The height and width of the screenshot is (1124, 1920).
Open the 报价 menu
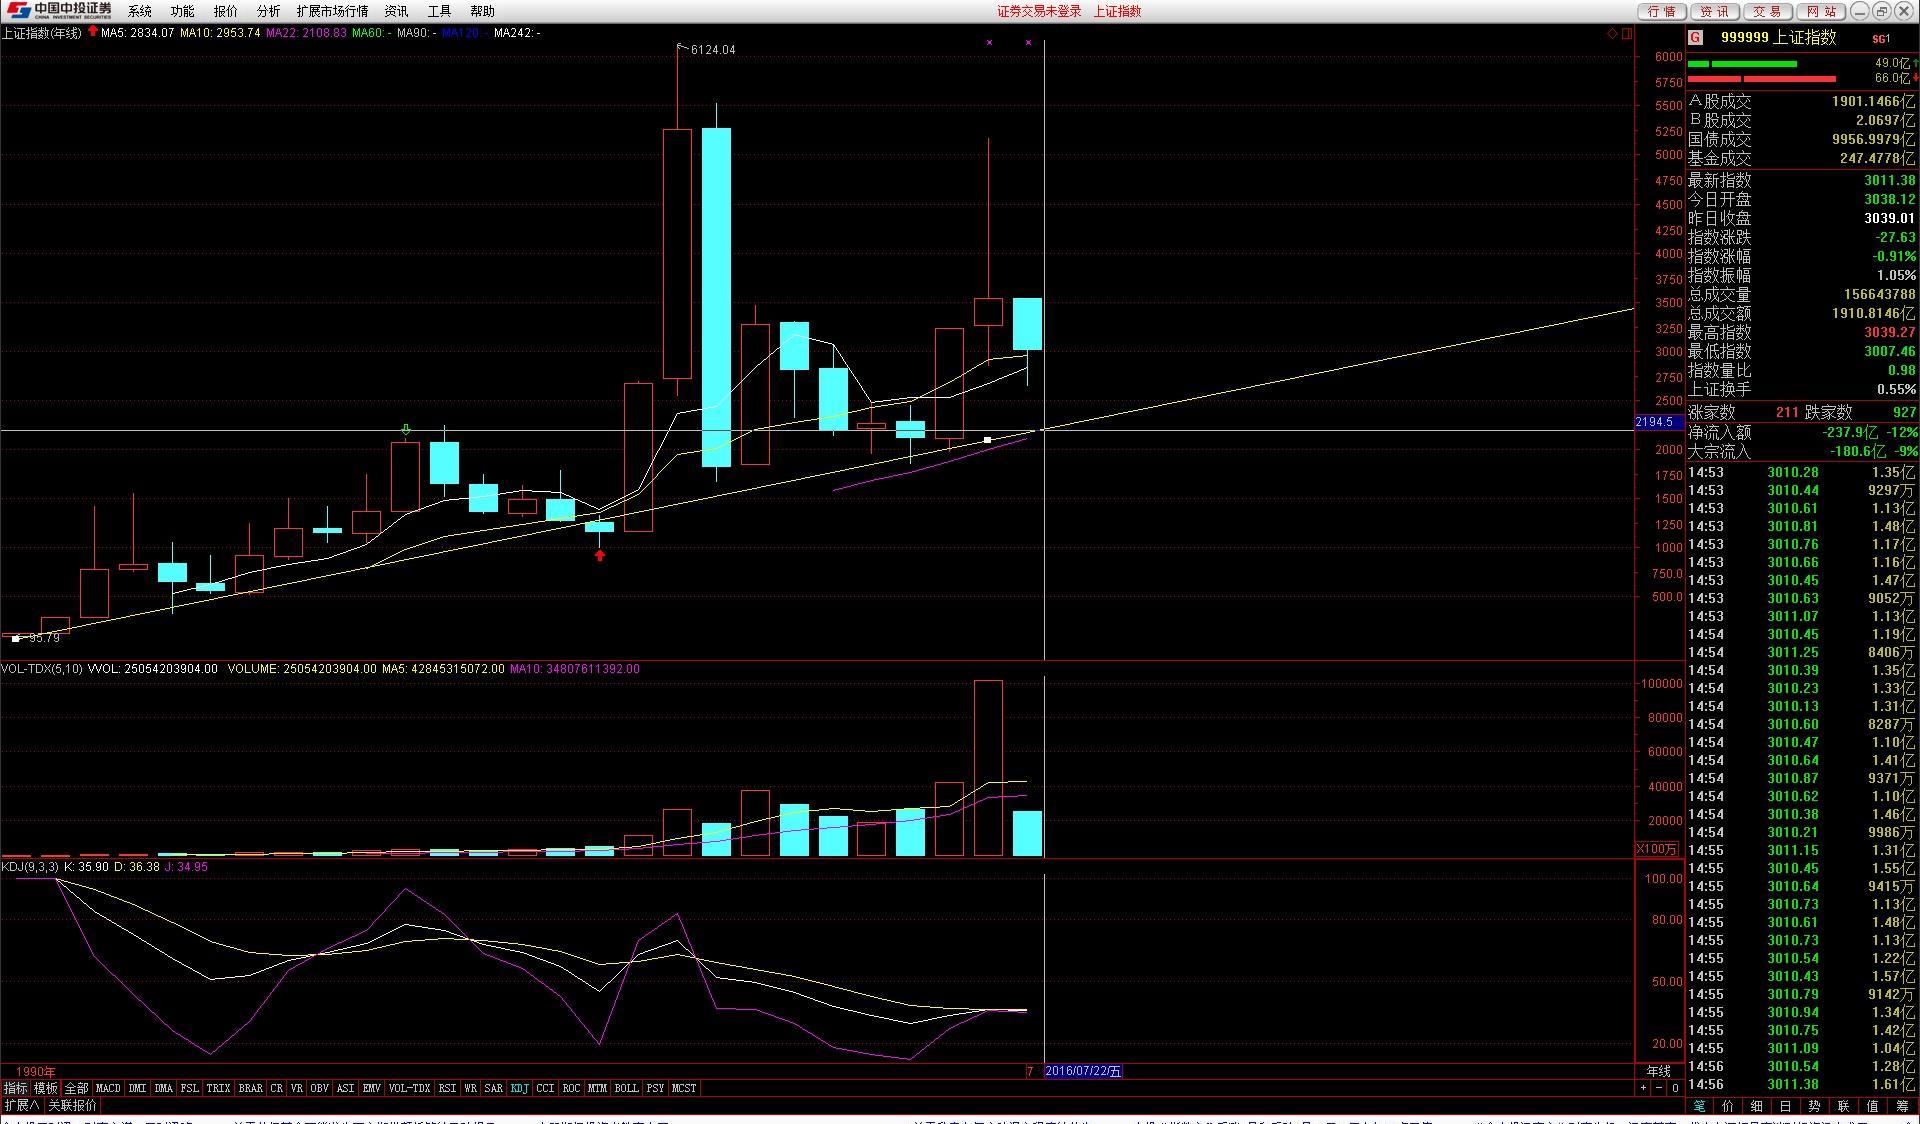click(x=226, y=11)
